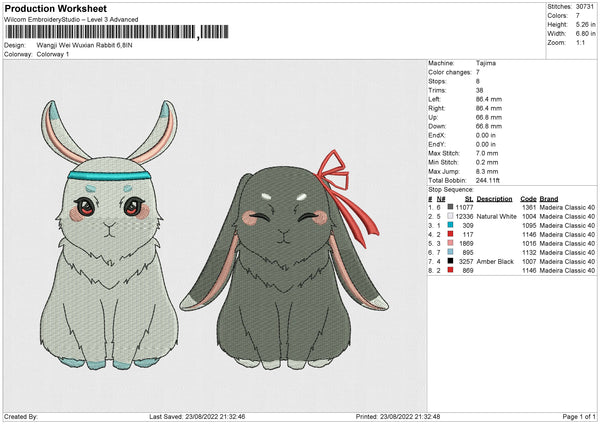Click the Amber Black color swatch
This screenshot has width=600, height=424.
450,261
